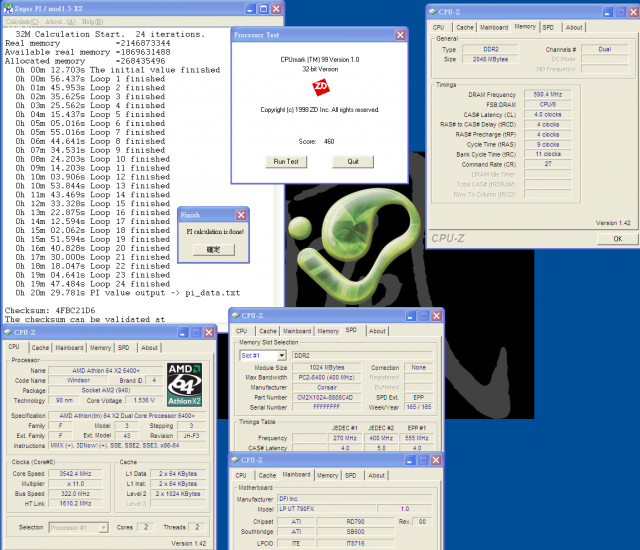Select SPD tab in CPU-Z Mainboard window
Screen dimensions: 640x550
point(350,475)
